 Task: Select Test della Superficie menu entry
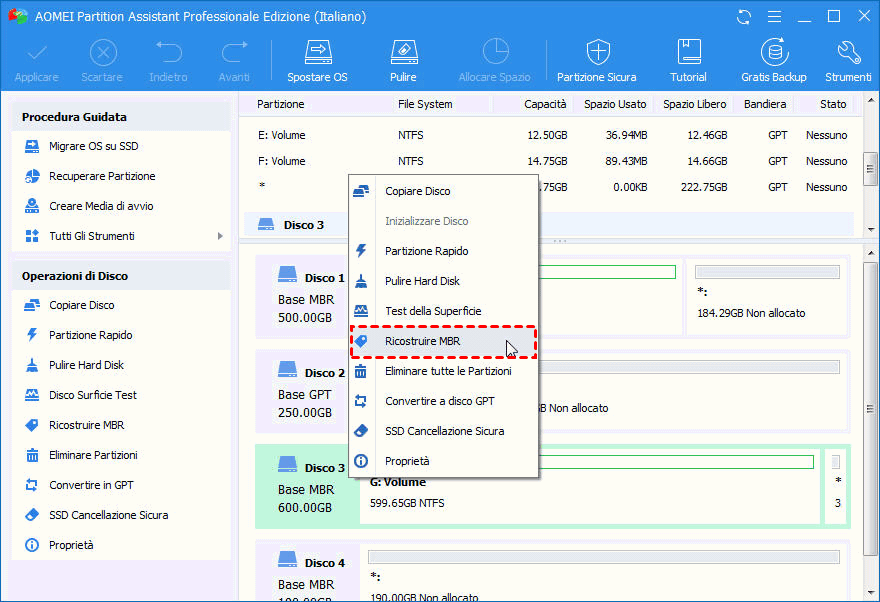pos(443,311)
